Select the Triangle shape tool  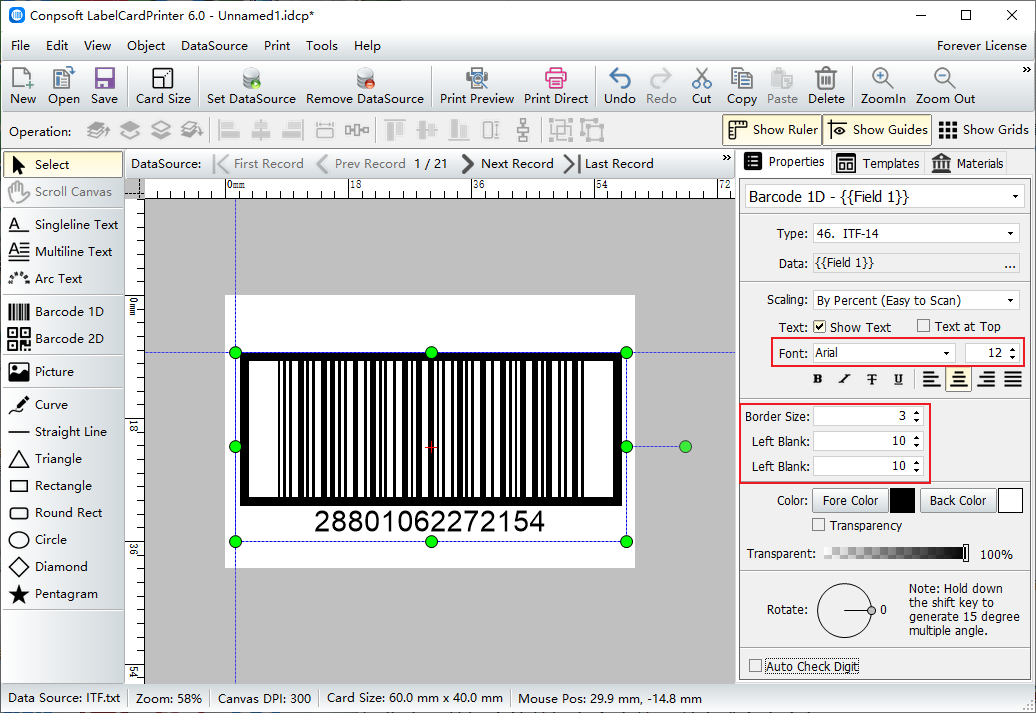coord(63,459)
